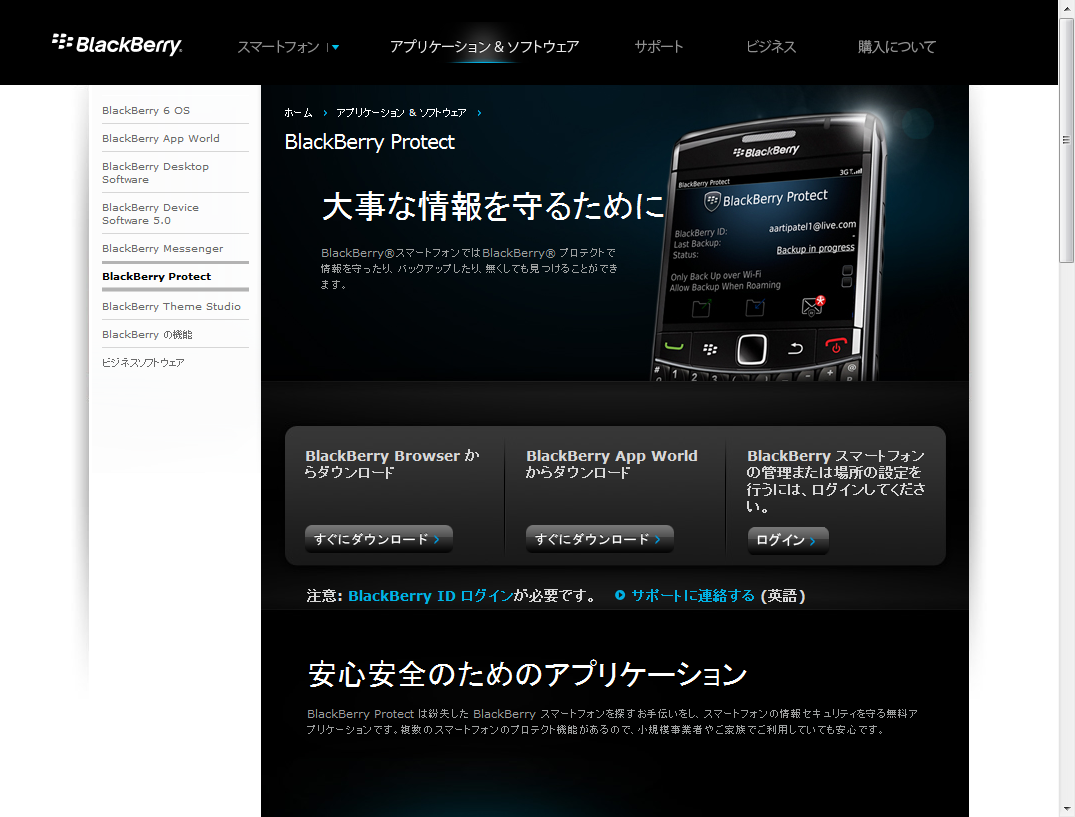Click すぐにダウンロード under BlackBerry Browser

point(378,539)
